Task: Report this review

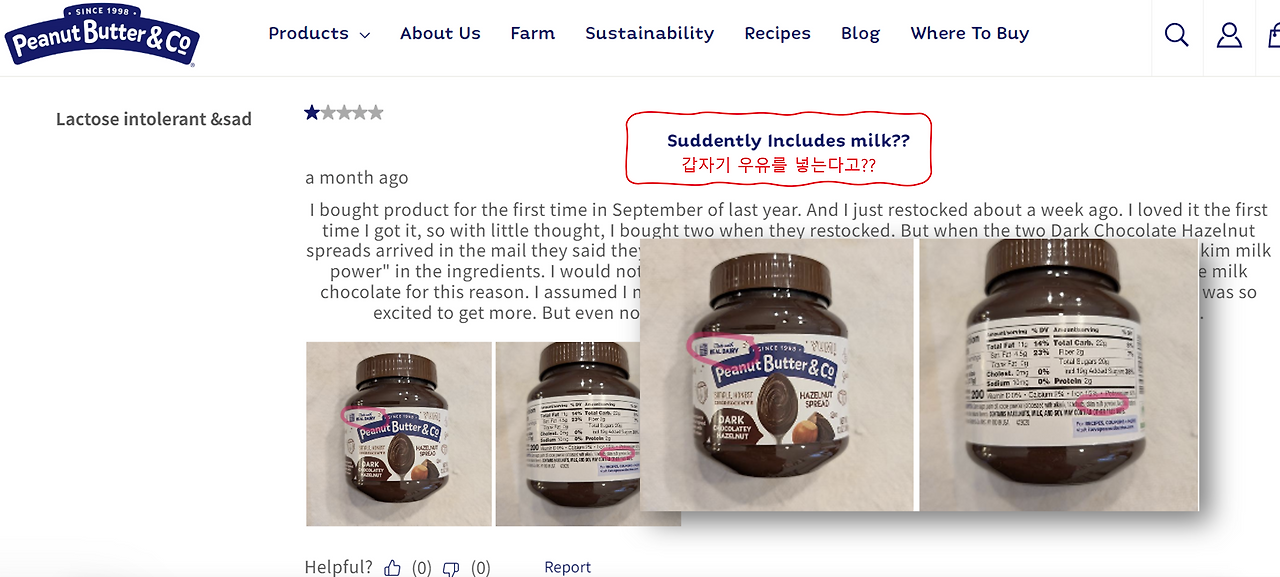Action: click(567, 567)
